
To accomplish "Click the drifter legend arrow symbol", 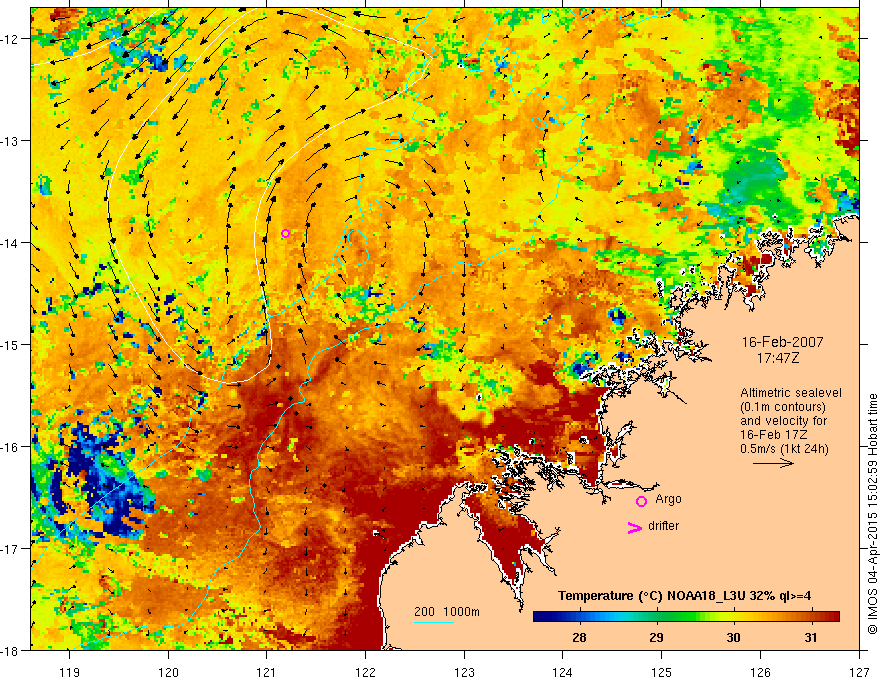I will [635, 527].
